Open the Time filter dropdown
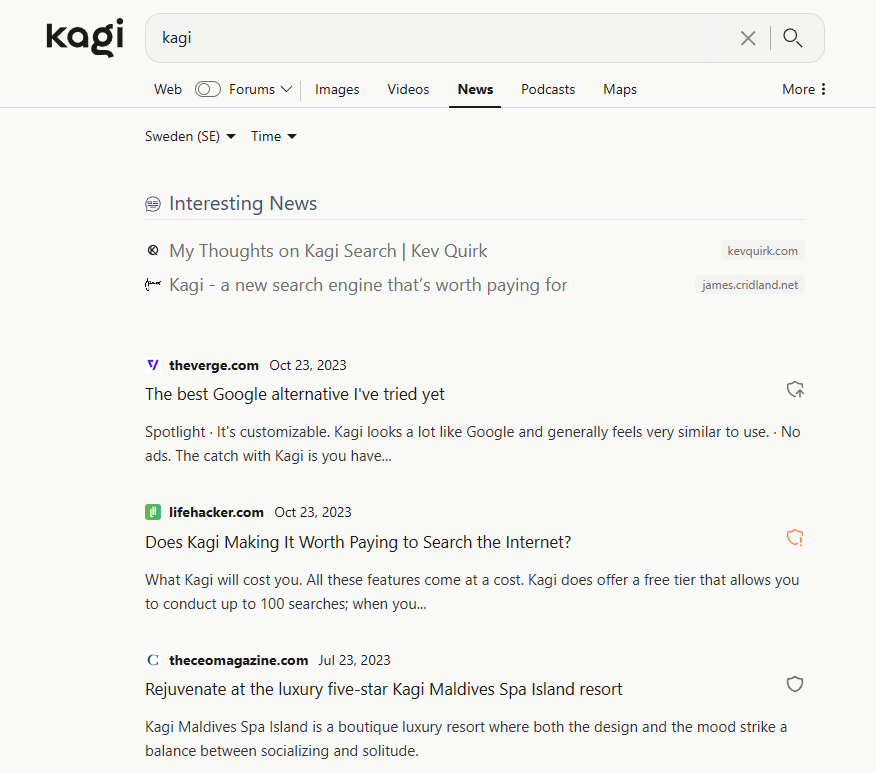876x773 pixels. point(274,136)
